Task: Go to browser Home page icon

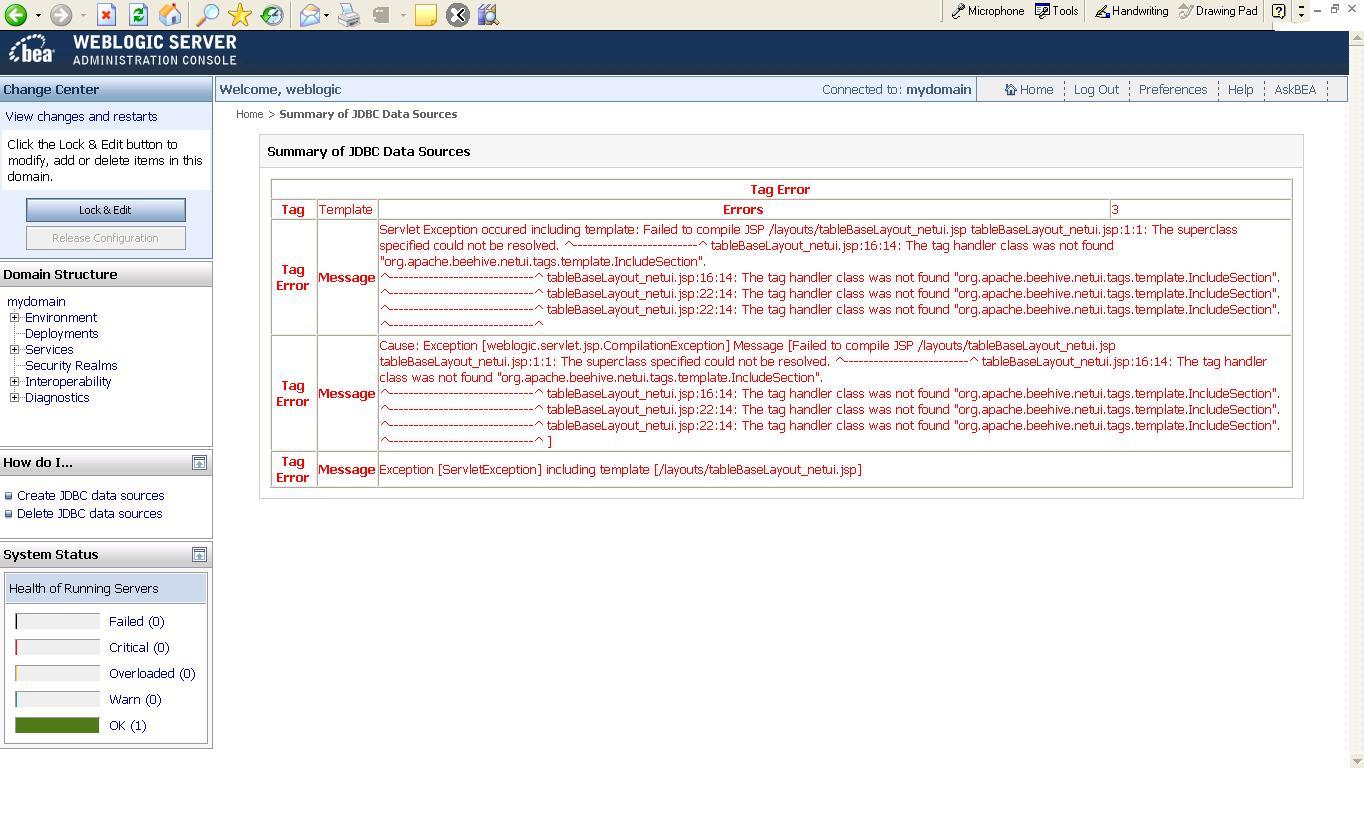Action: coord(170,15)
